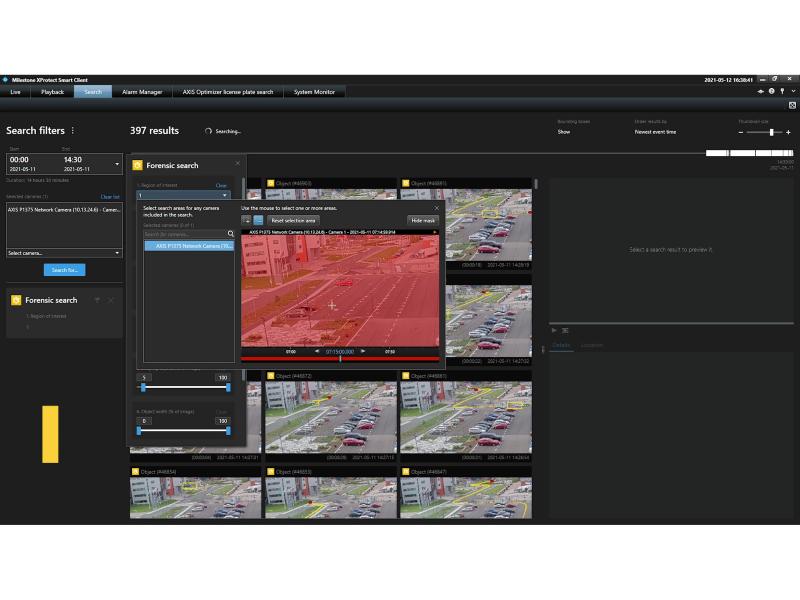This screenshot has height=600, width=800.
Task: Open thumbnail Object (#46847)
Action: tap(466, 493)
